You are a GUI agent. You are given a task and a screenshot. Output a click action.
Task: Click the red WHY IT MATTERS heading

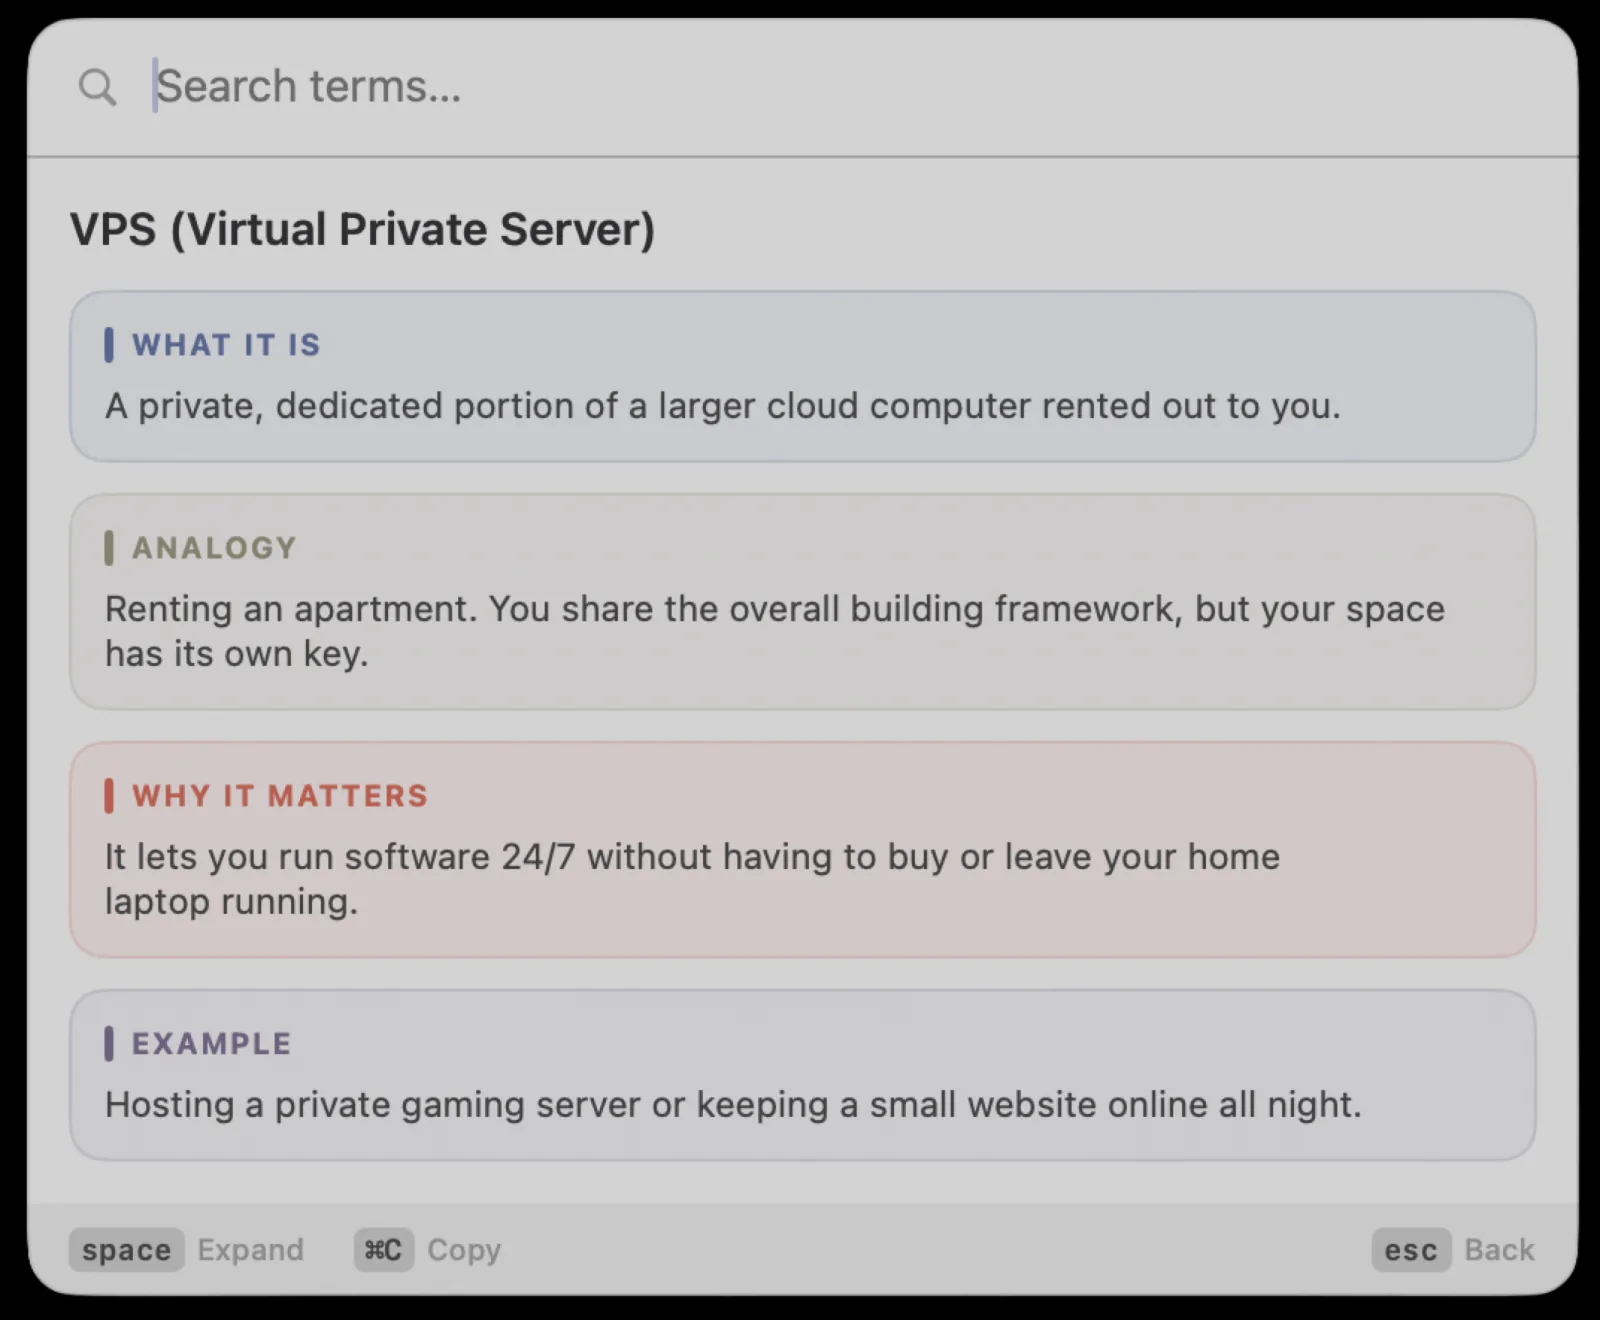[x=280, y=796]
